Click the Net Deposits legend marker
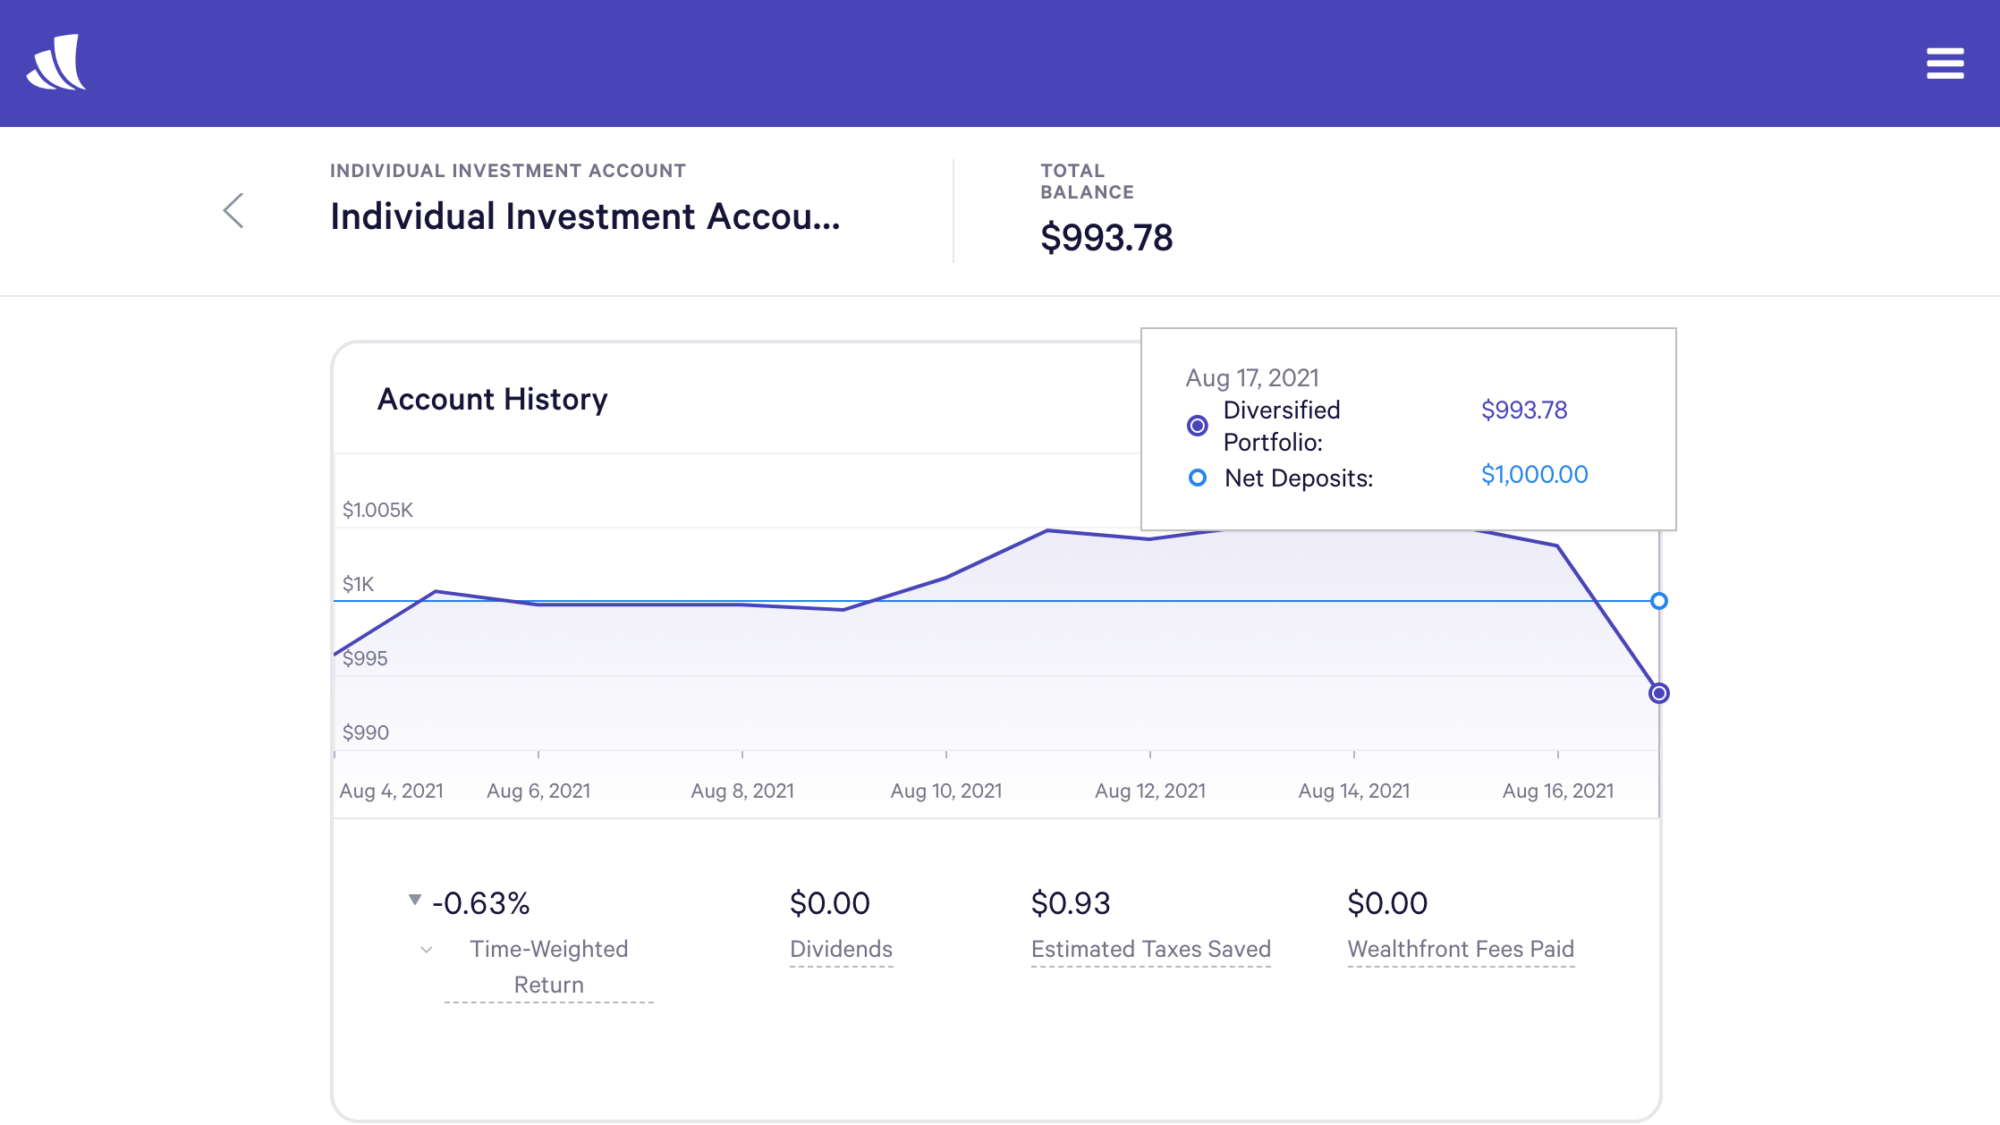This screenshot has width=2000, height=1125. tap(1197, 478)
